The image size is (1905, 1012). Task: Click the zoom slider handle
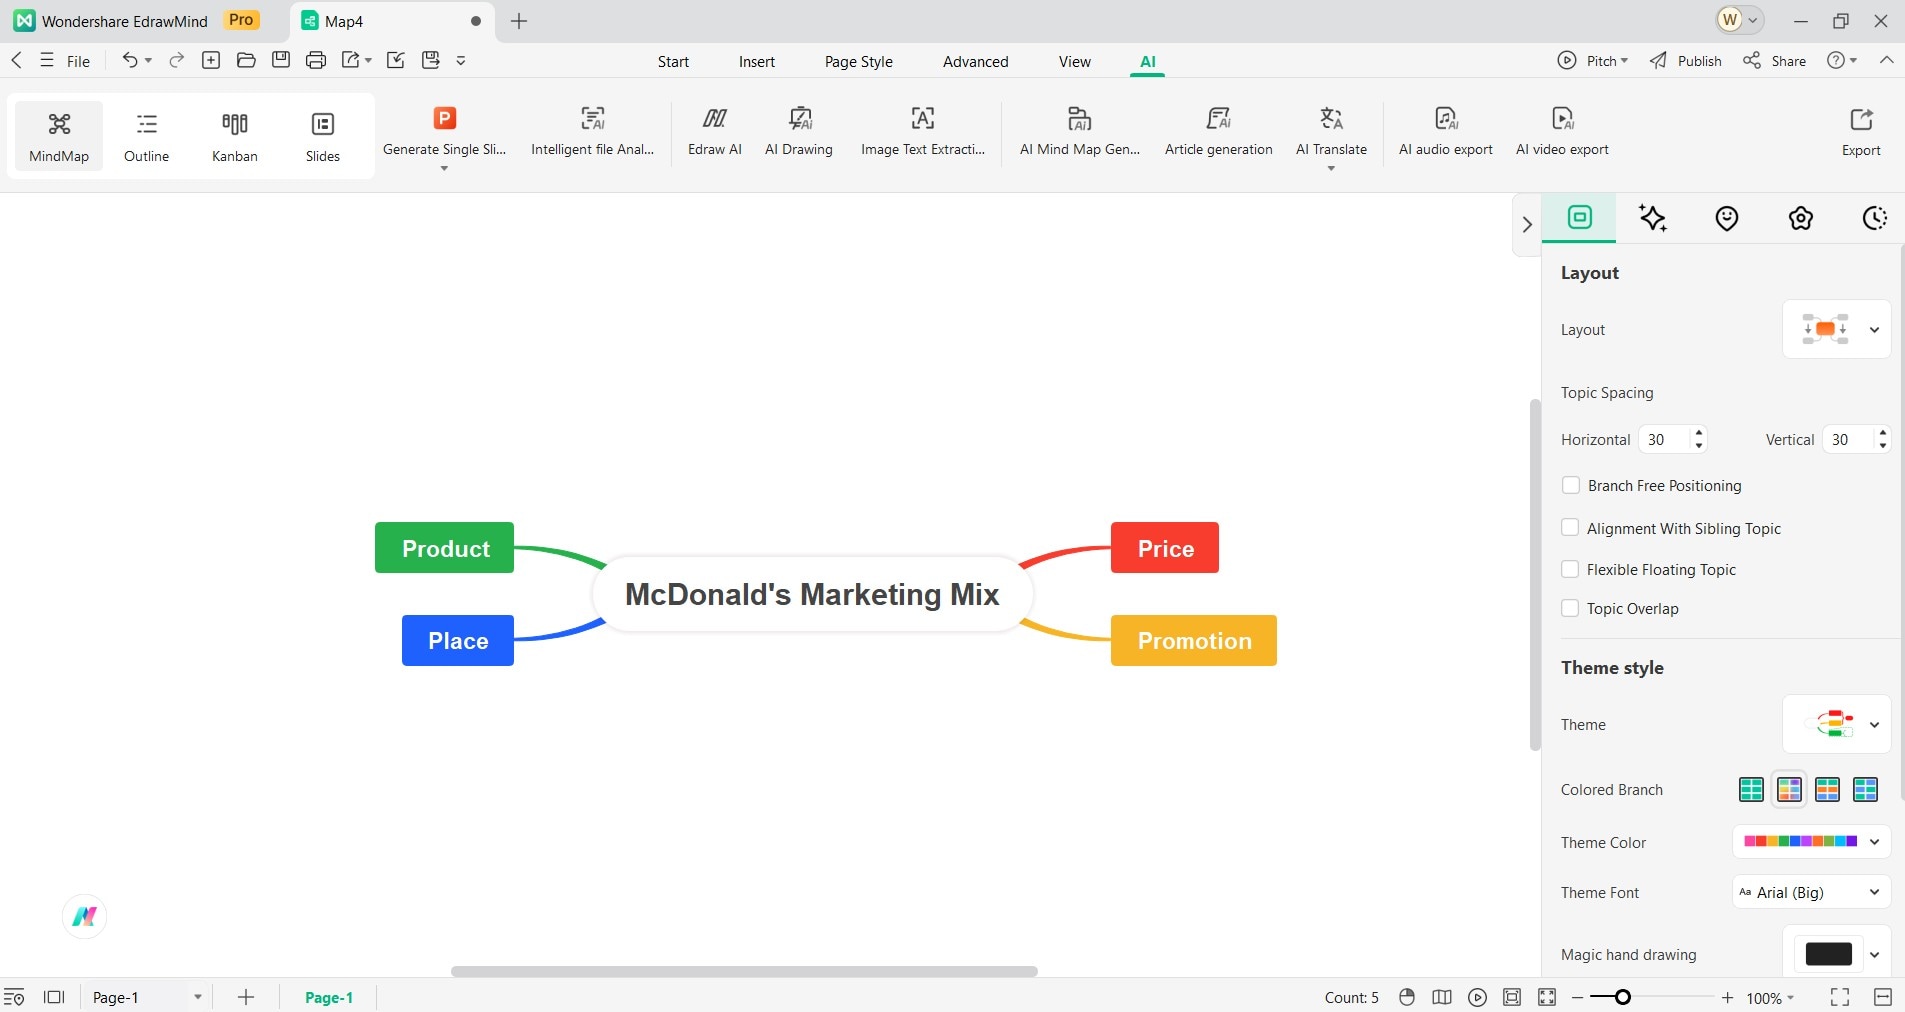coord(1623,997)
